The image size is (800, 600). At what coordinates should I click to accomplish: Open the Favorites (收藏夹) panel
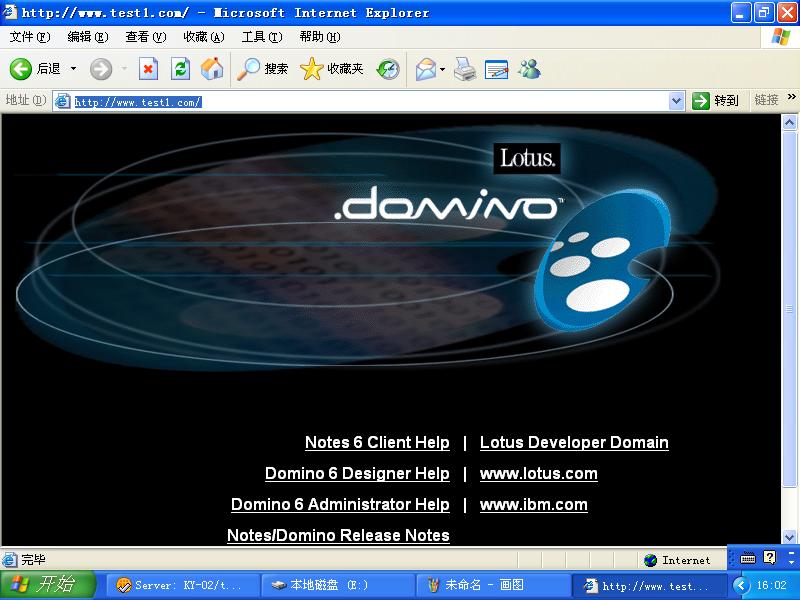tap(332, 69)
